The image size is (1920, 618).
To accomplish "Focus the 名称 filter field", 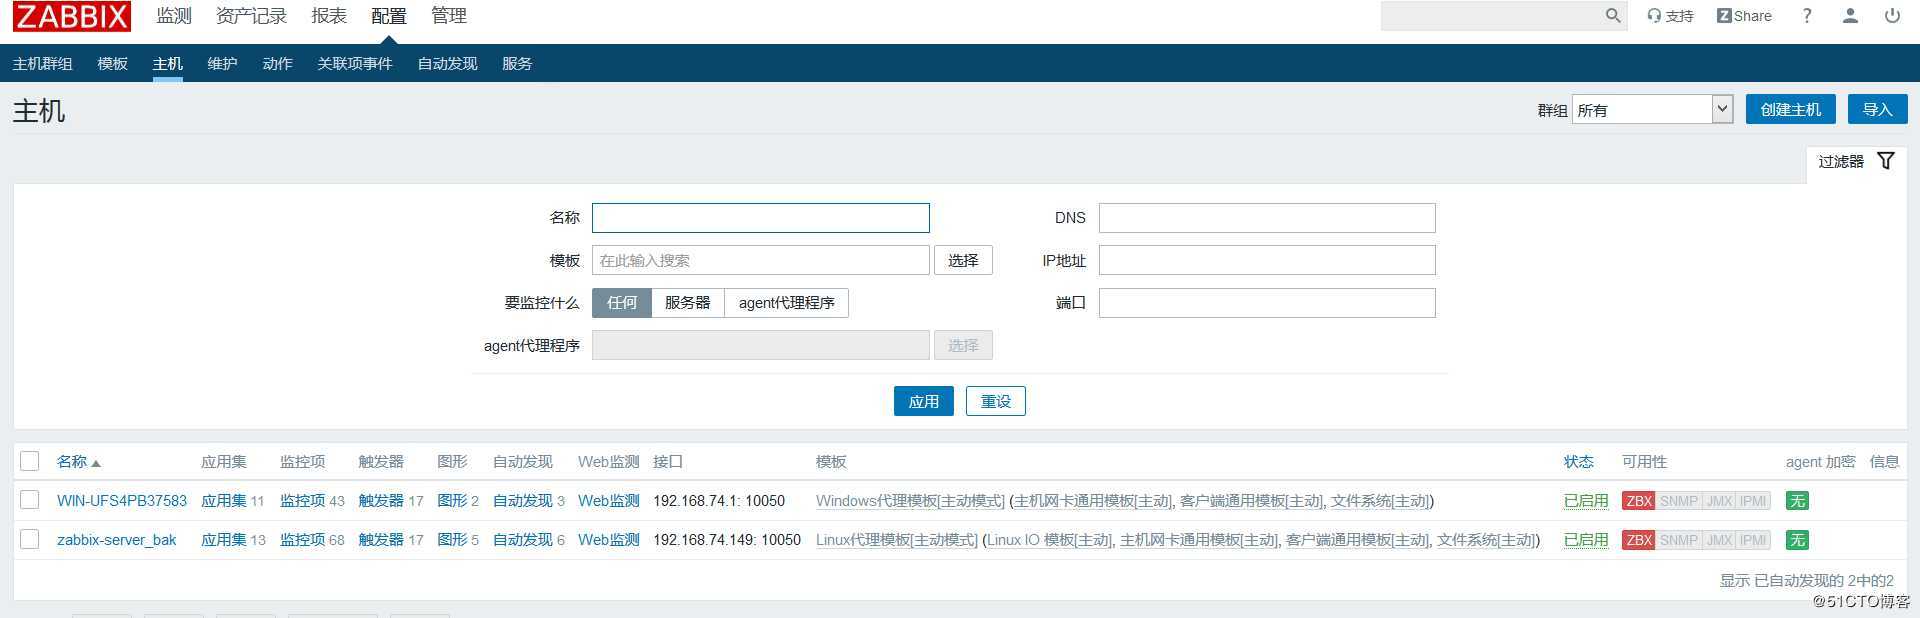I will (x=761, y=218).
